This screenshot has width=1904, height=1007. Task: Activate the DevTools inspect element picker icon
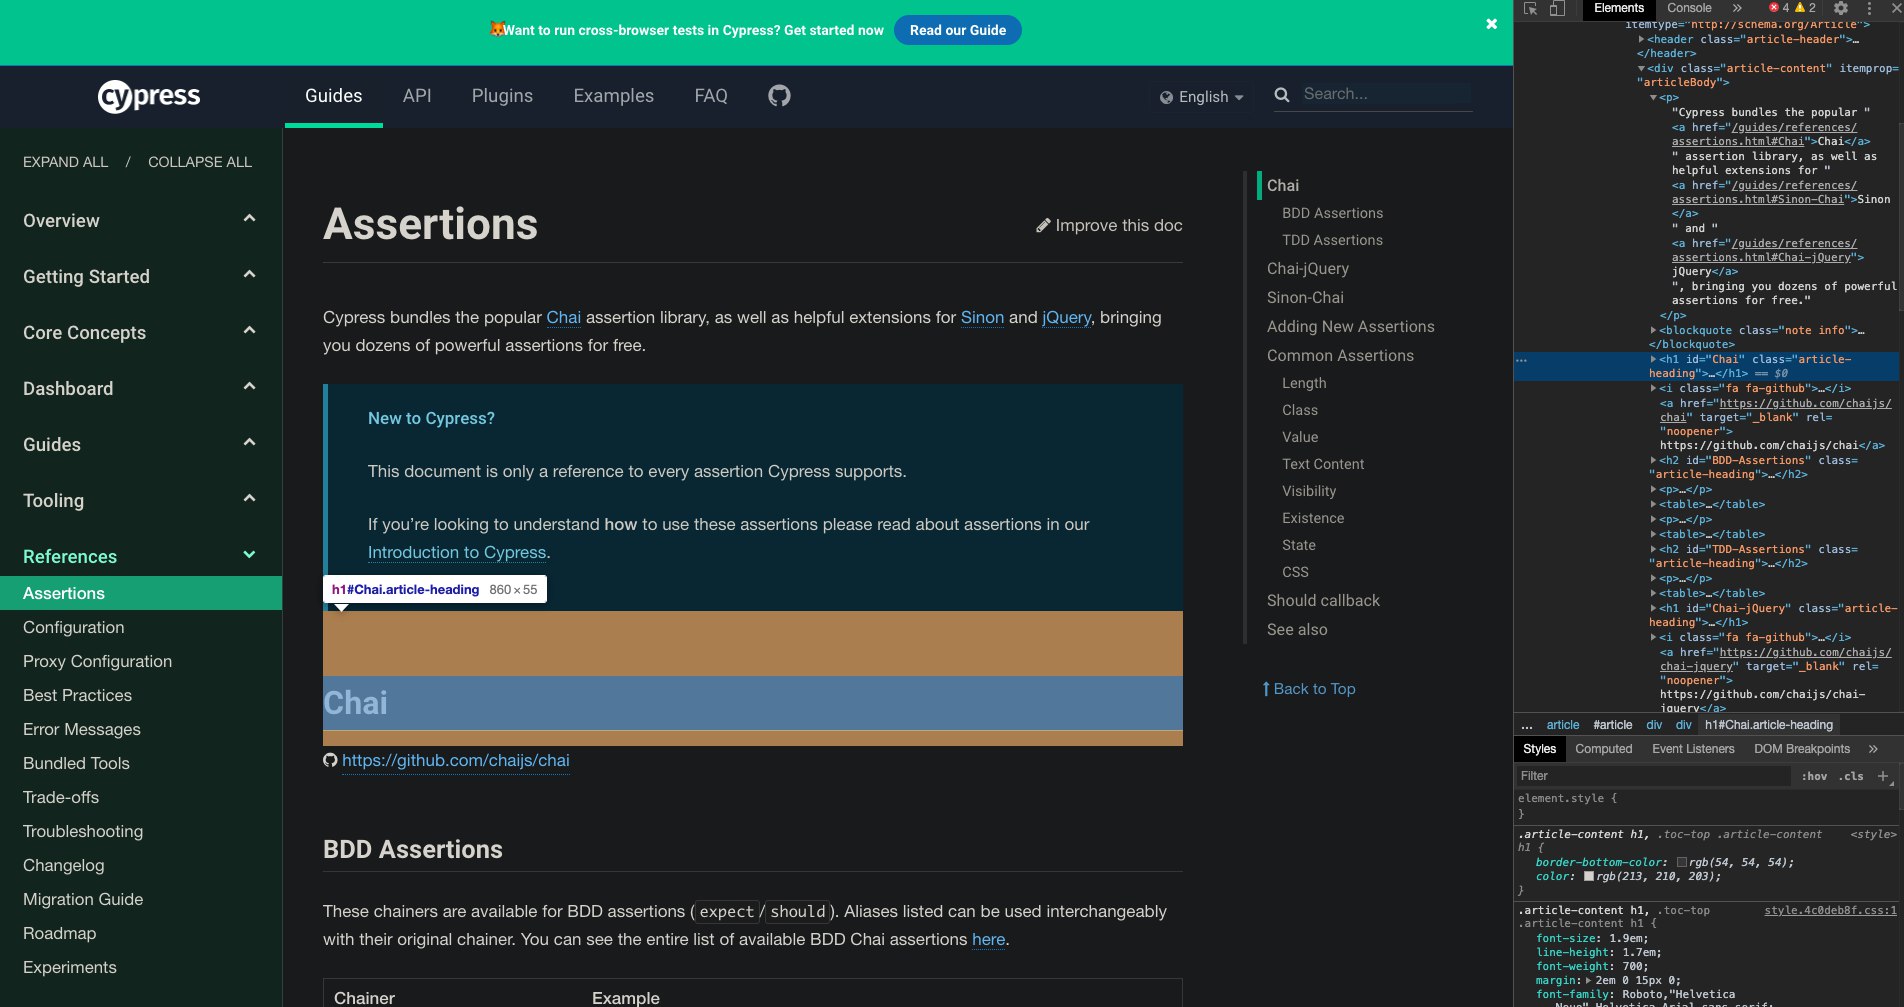click(1530, 8)
